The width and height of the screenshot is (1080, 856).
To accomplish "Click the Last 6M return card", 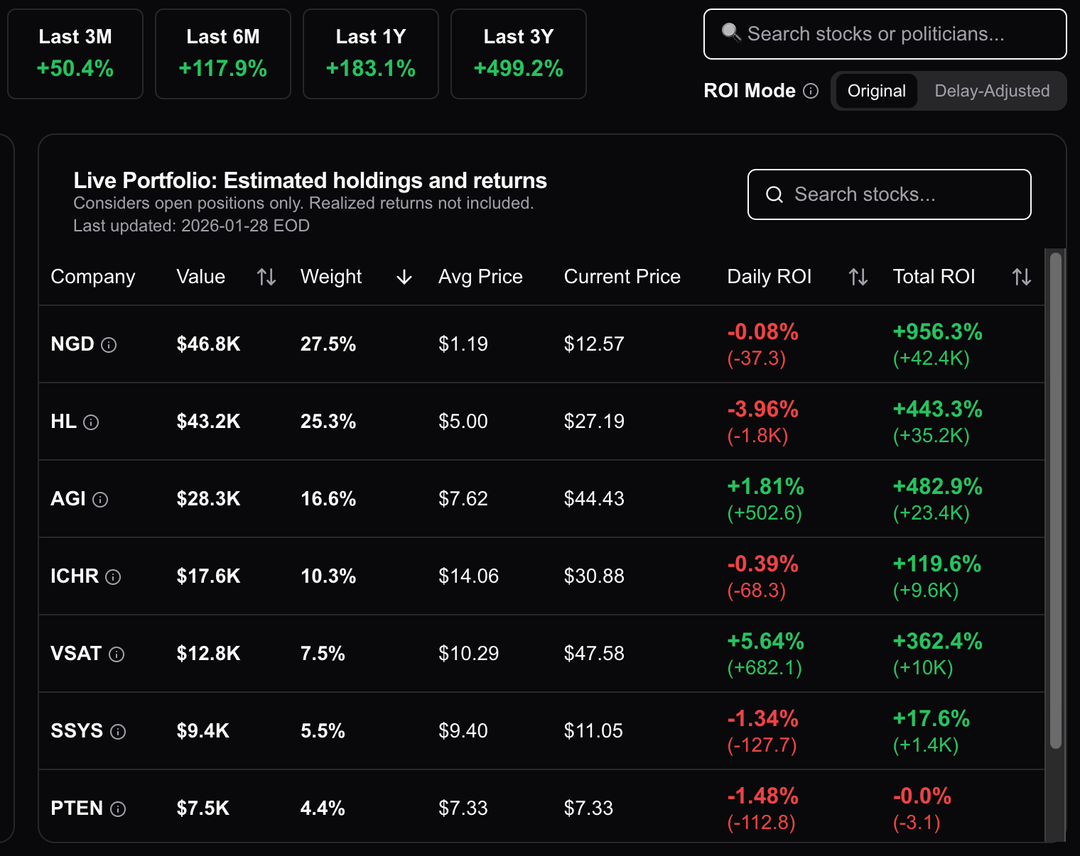I will click(223, 54).
